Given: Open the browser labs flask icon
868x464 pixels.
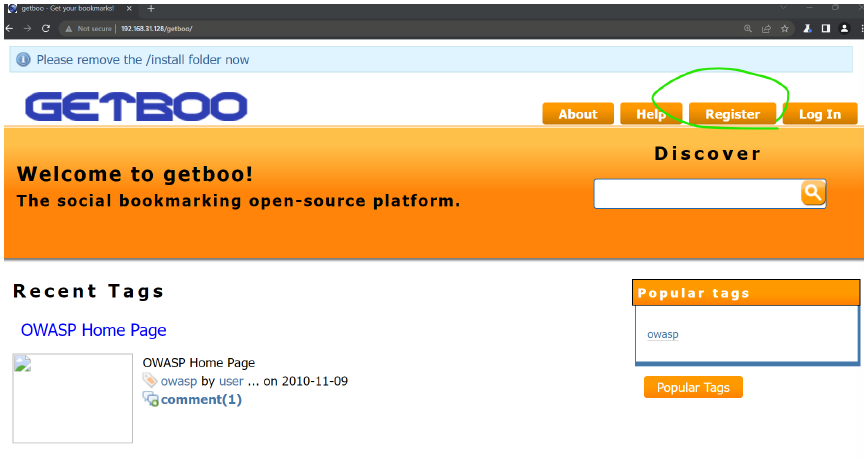Looking at the screenshot, I should (808, 28).
